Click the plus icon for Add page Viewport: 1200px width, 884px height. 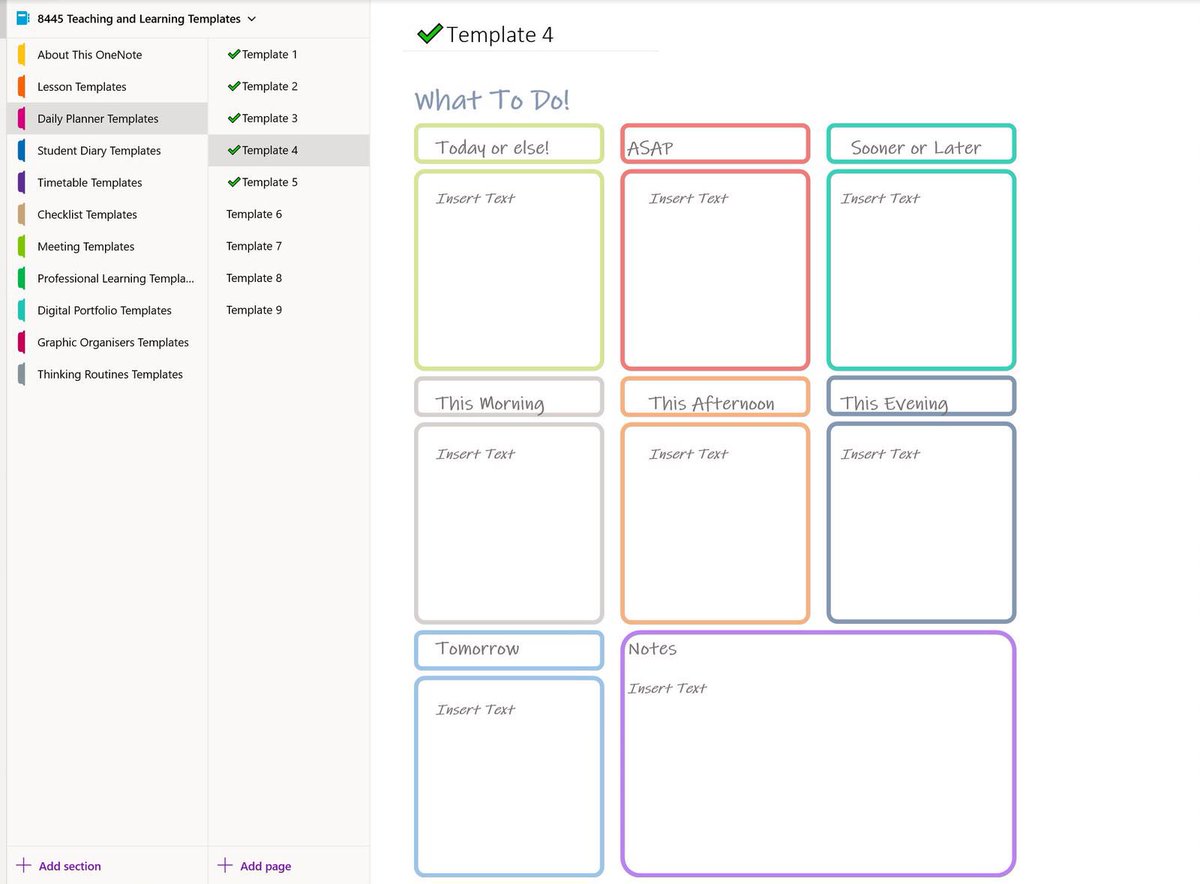(225, 865)
